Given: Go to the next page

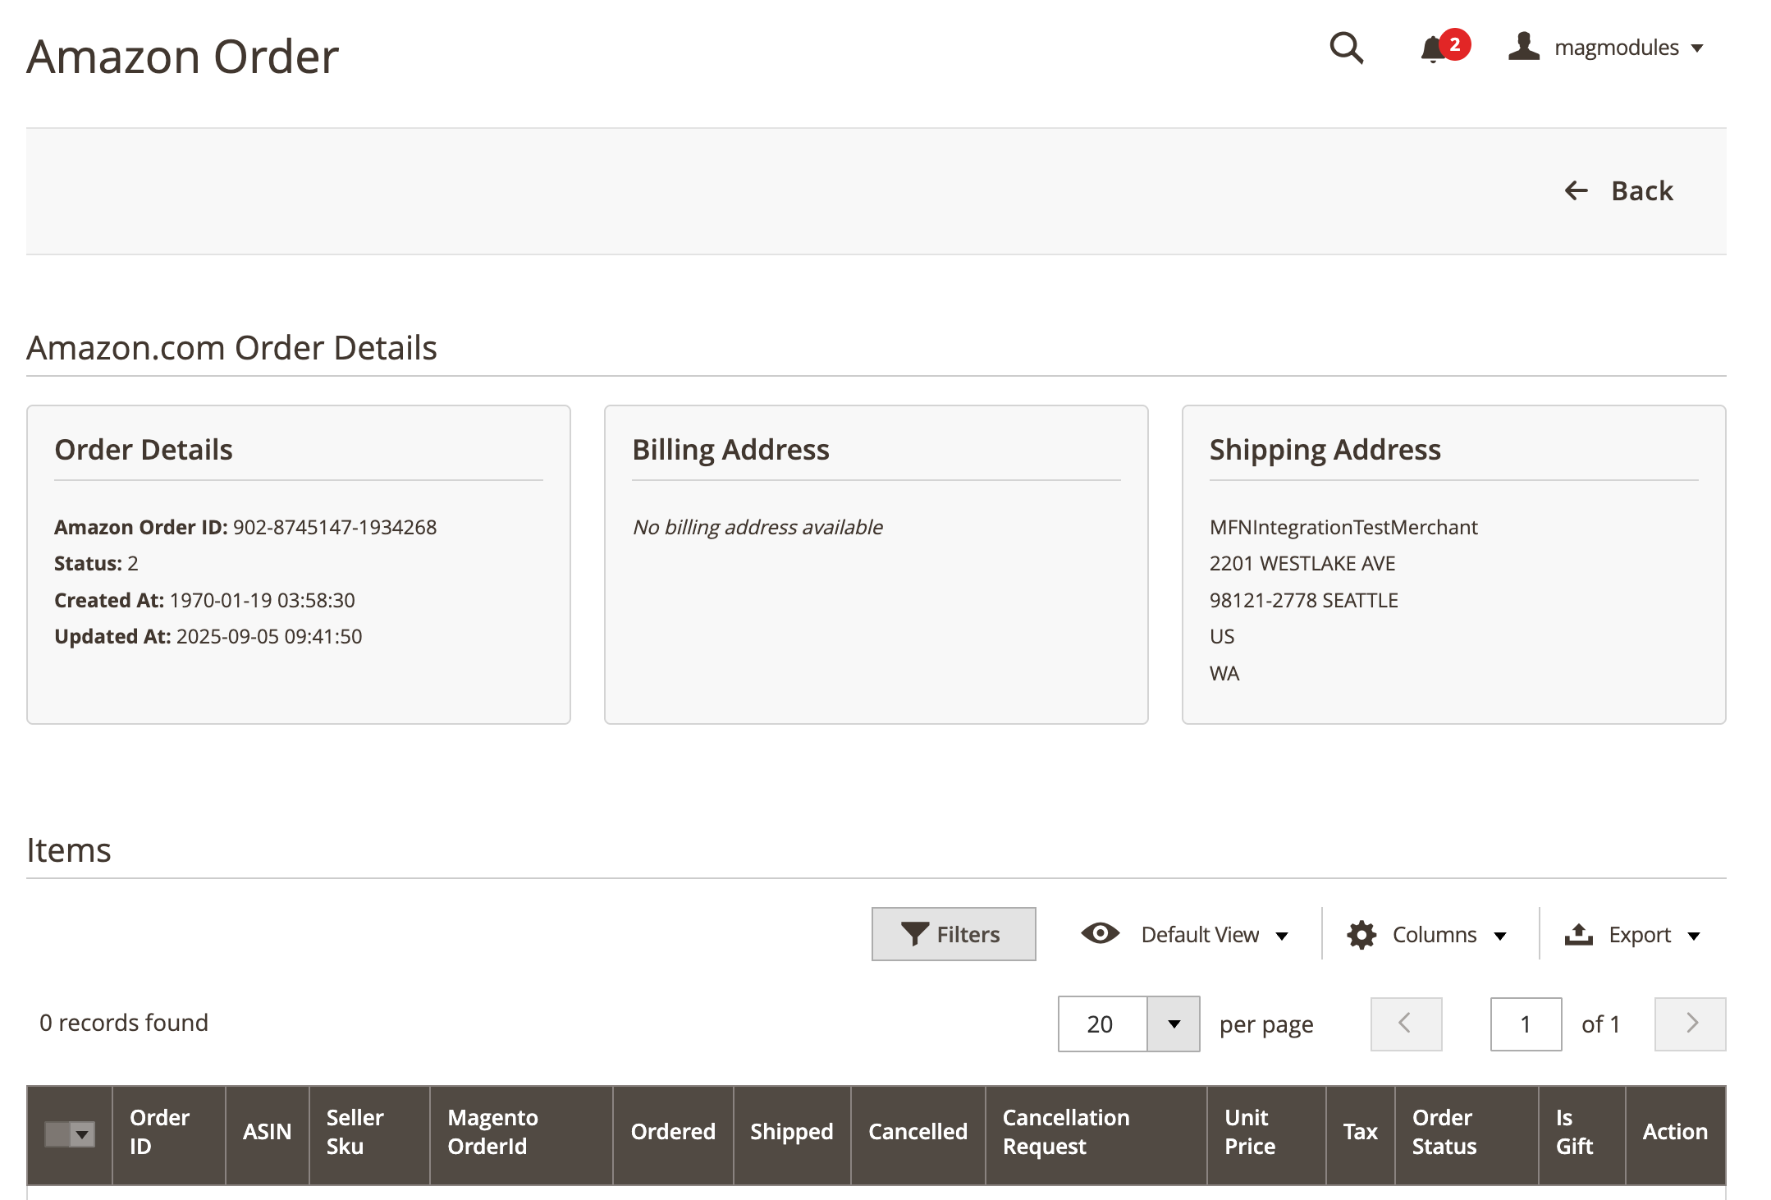Looking at the screenshot, I should 1690,1024.
